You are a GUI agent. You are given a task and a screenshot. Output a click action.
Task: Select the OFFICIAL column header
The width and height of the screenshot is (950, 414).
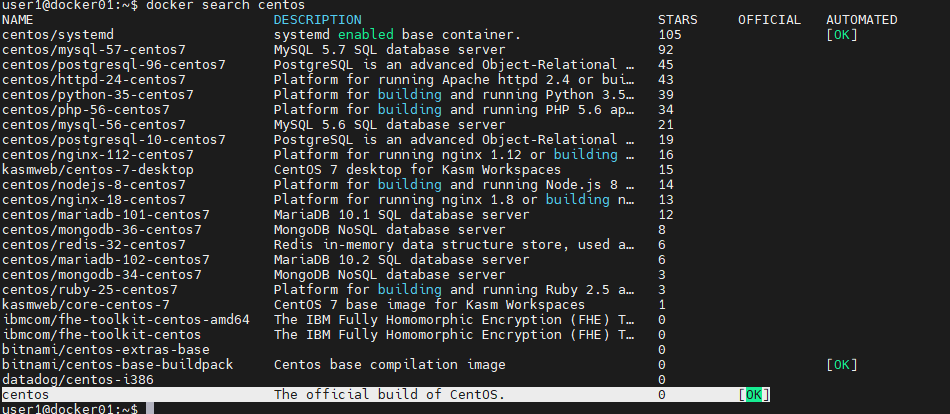point(769,20)
